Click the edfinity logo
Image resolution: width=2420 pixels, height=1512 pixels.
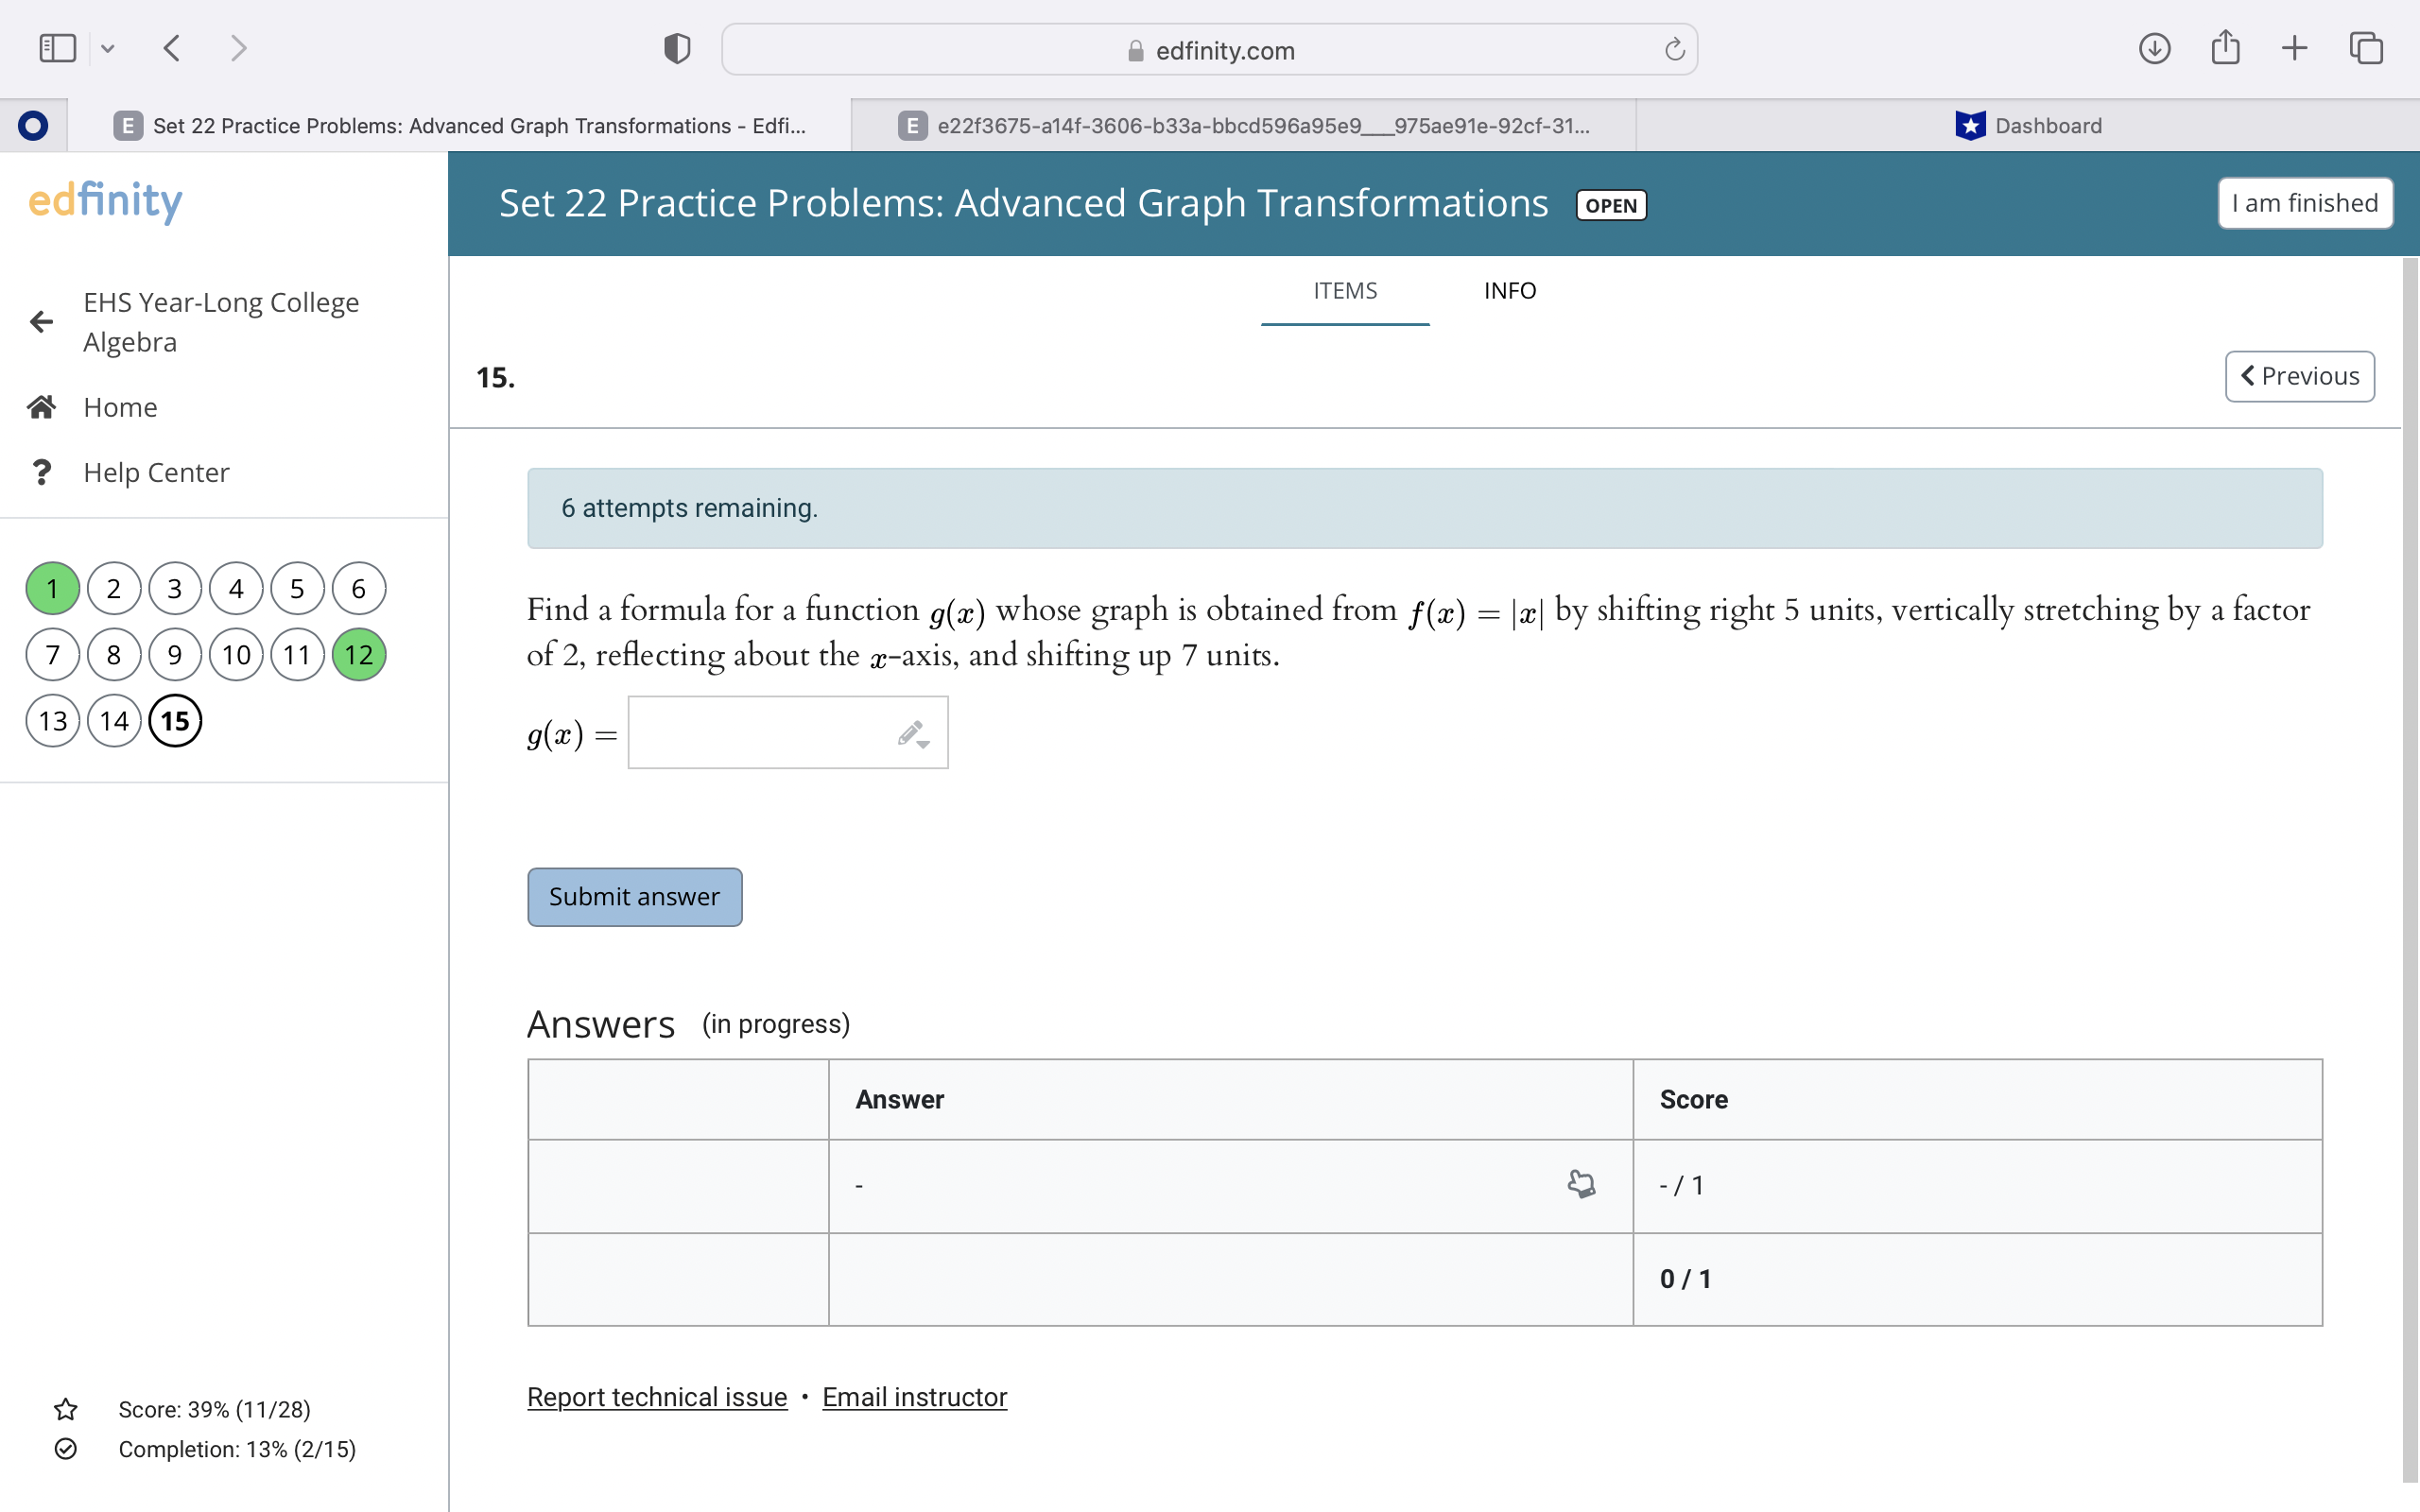pyautogui.click(x=103, y=202)
